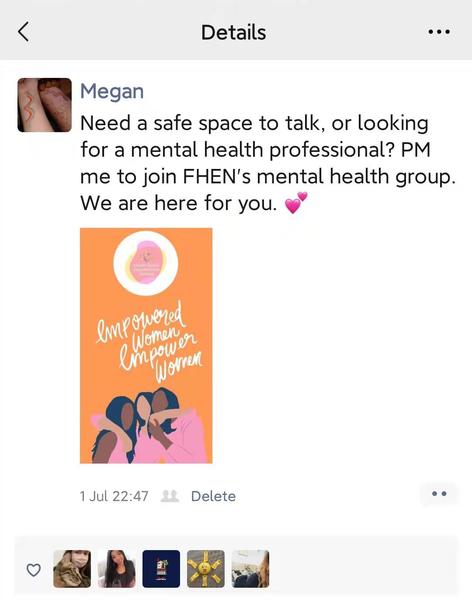Image resolution: width=472 pixels, height=600 pixels.
Task: Tap the pink hearts emoji in post
Action: pyautogui.click(x=296, y=202)
